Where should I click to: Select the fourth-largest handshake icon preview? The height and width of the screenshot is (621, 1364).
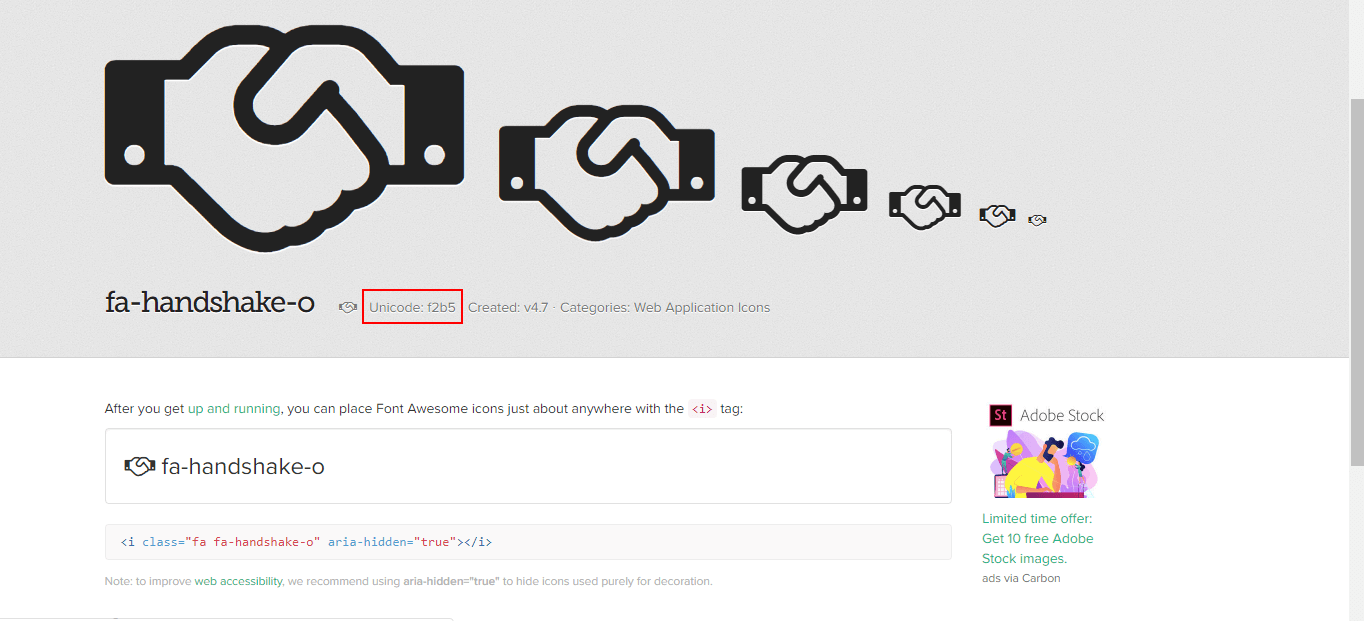[x=925, y=205]
